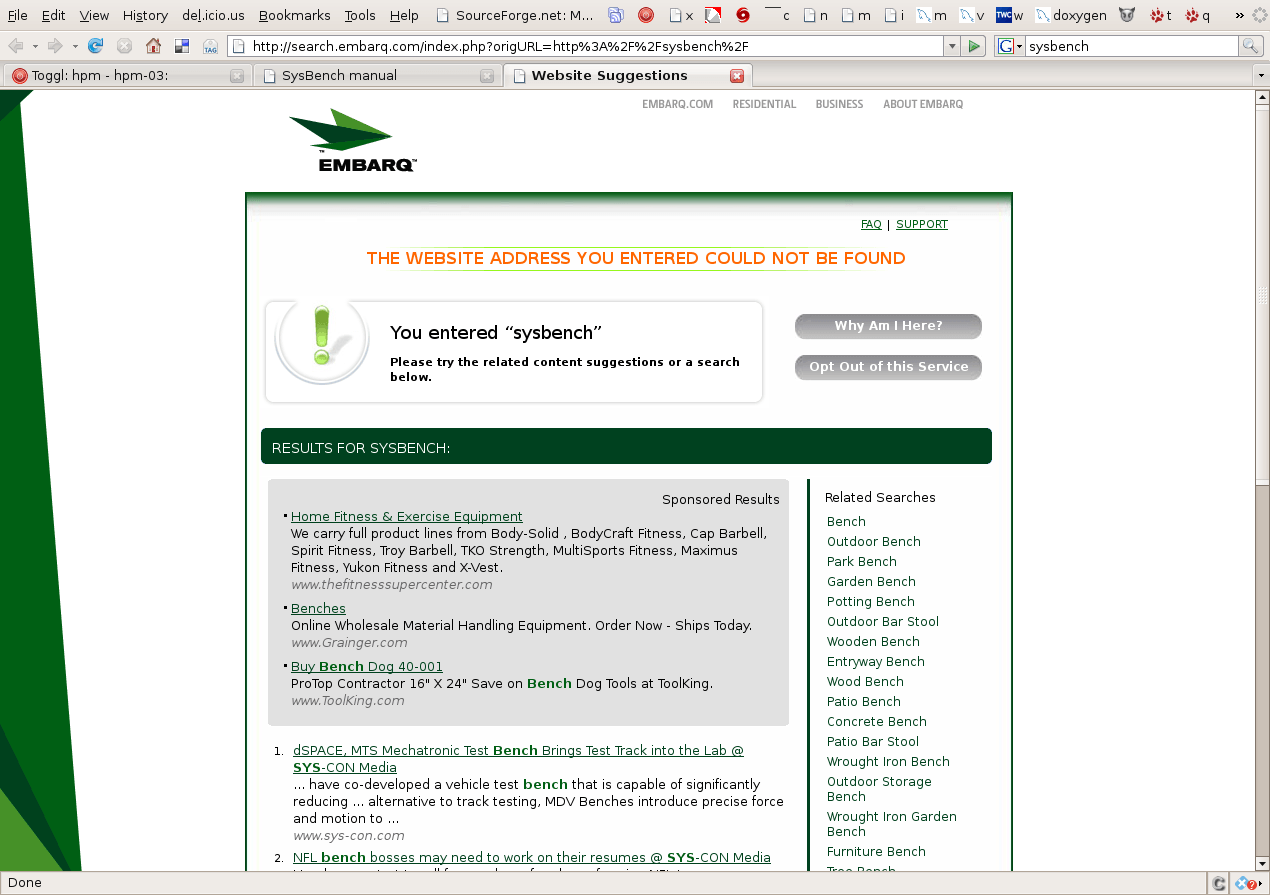The image size is (1270, 895).
Task: Open the 'n' page bookmark
Action: (x=816, y=15)
